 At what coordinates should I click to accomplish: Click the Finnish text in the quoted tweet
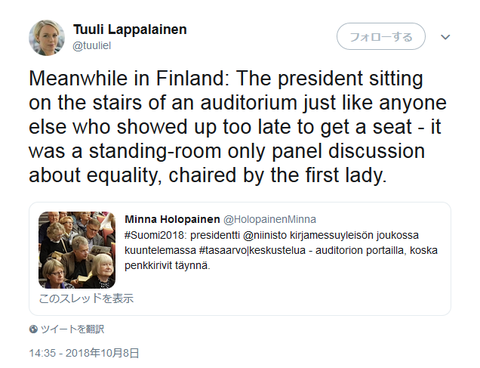coord(281,250)
